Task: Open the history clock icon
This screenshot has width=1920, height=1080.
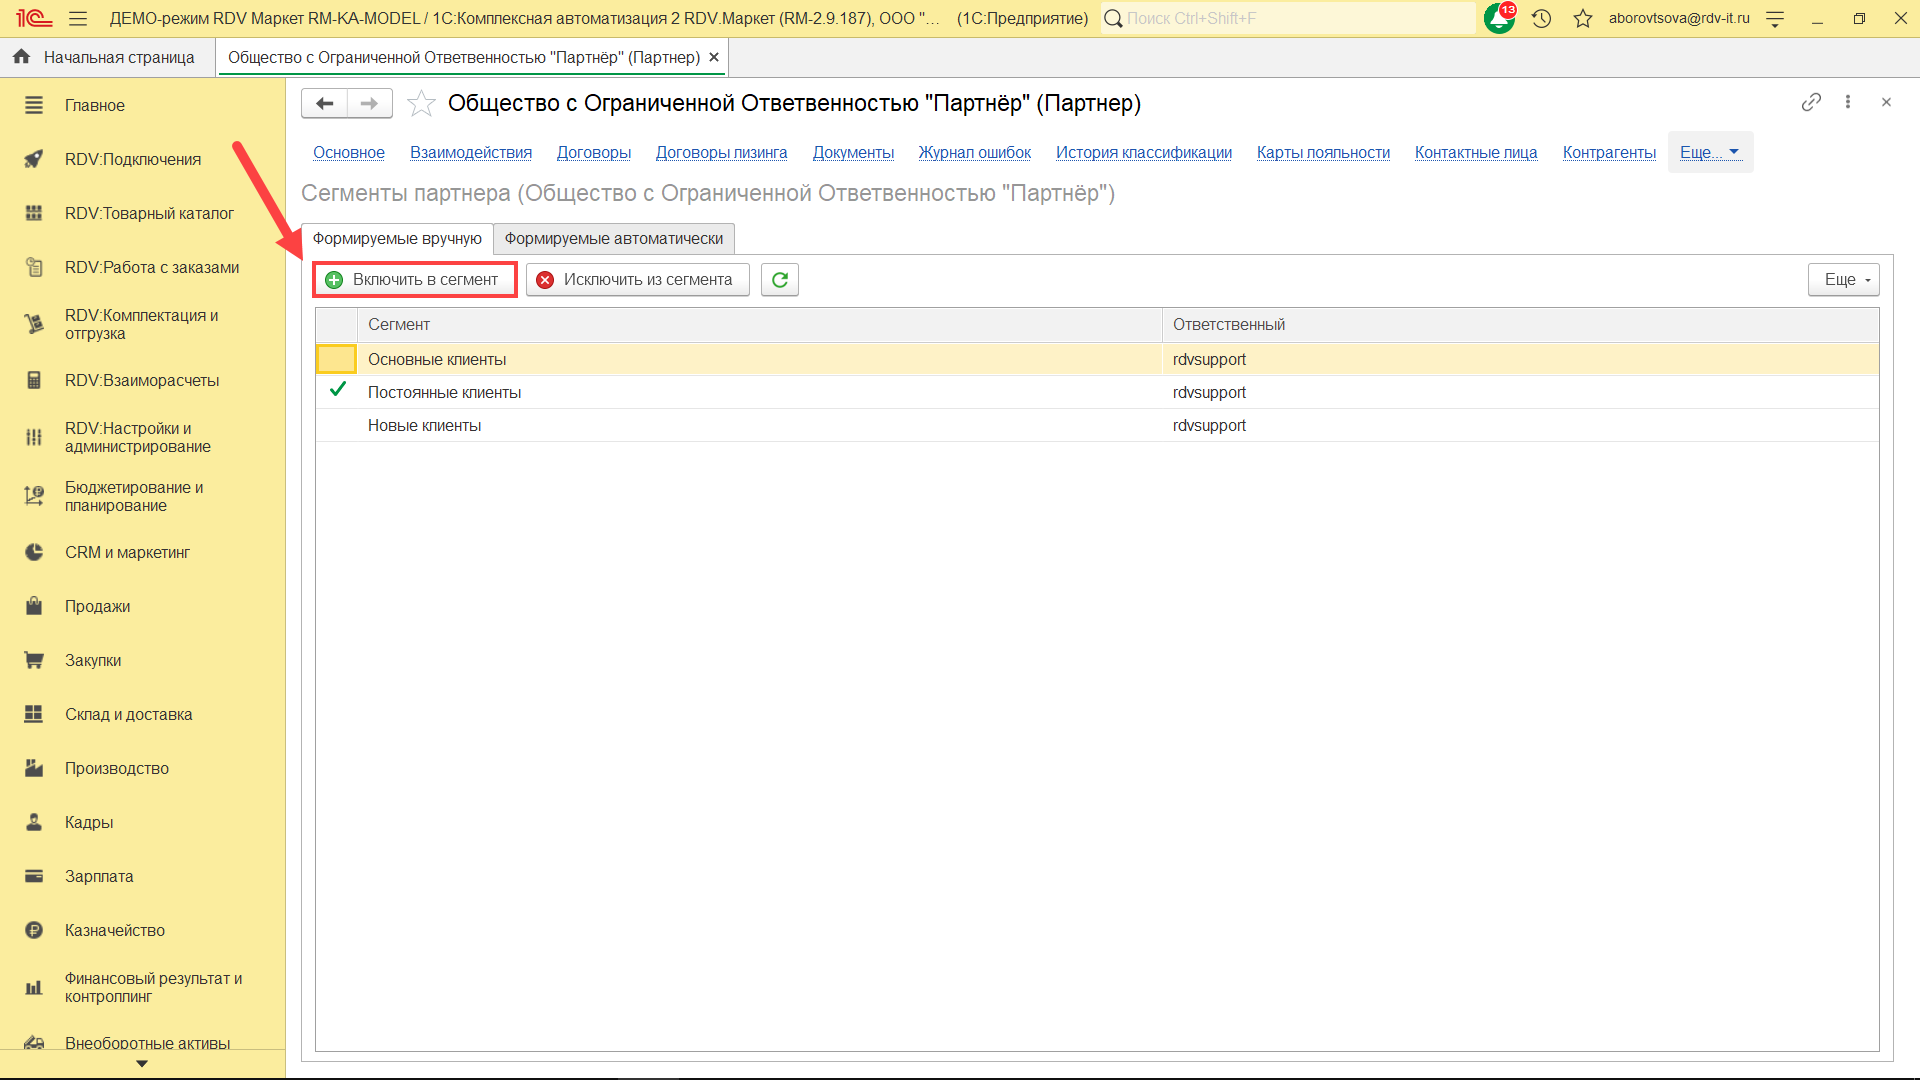Action: 1541,18
